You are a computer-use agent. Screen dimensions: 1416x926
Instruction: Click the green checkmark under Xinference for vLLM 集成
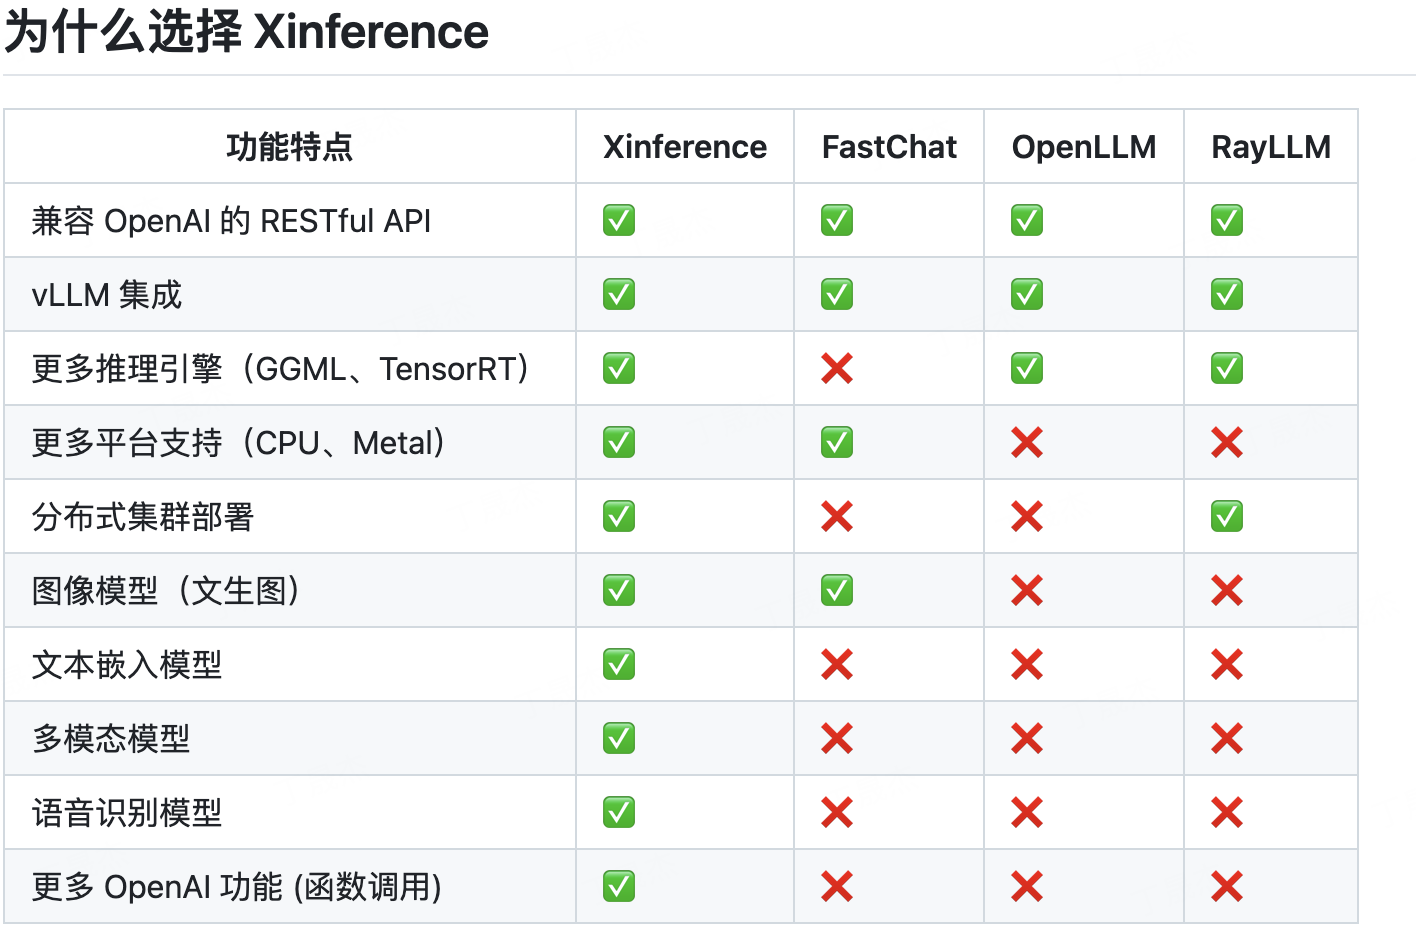click(618, 294)
